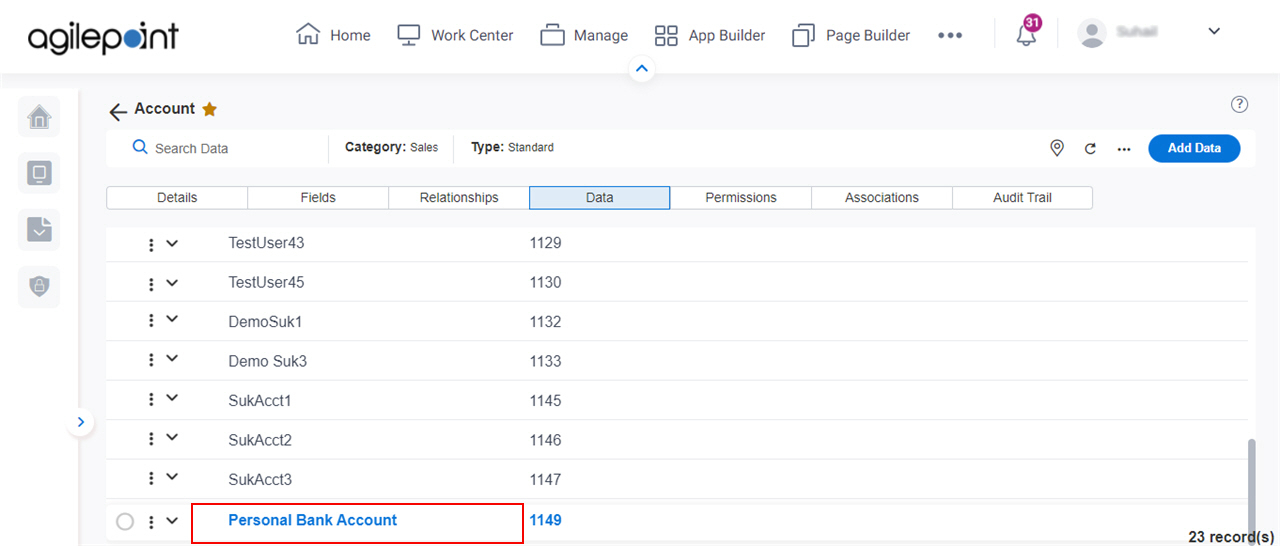Switch to the Details tab
The width and height of the screenshot is (1280, 546).
point(177,198)
